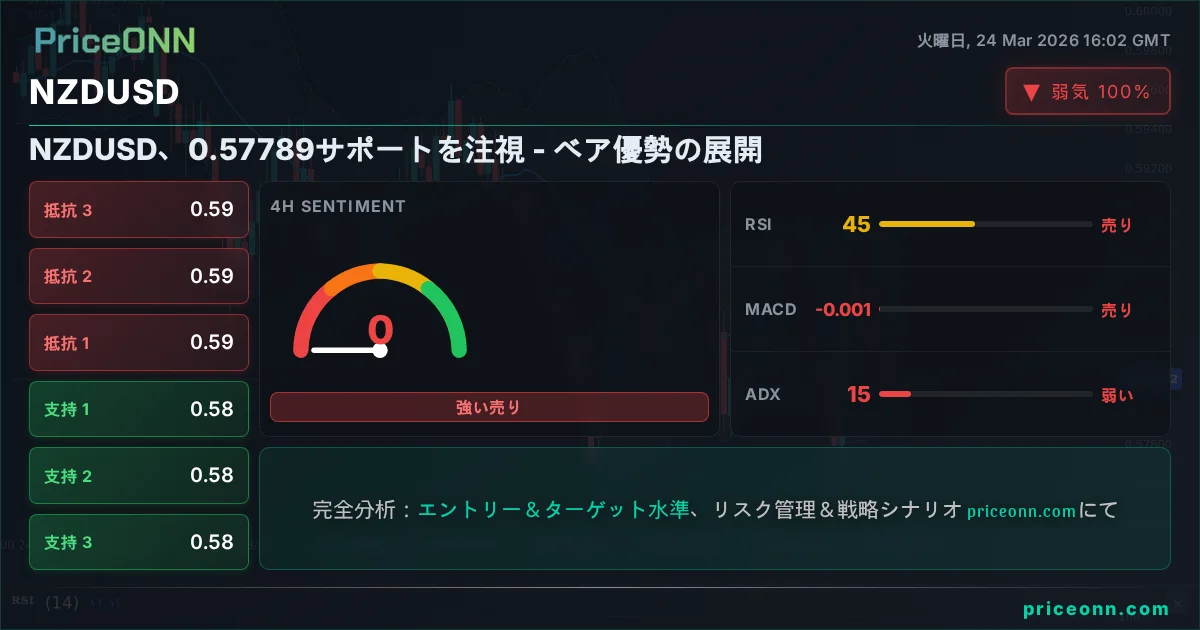Click the 4H SENTIMENT heading
This screenshot has height=630, width=1200.
point(338,207)
